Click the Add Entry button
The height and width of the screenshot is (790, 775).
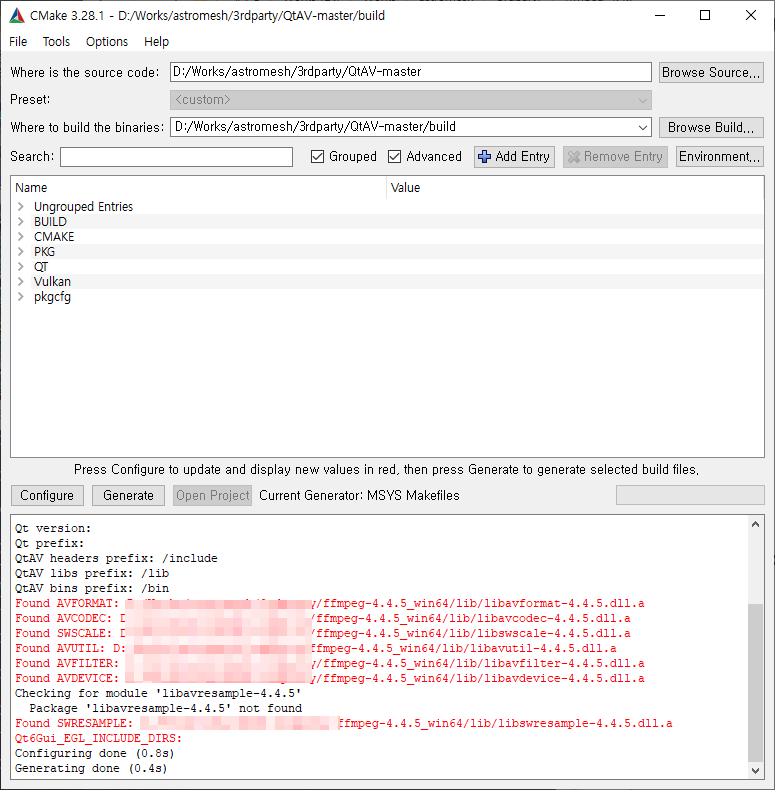(514, 157)
